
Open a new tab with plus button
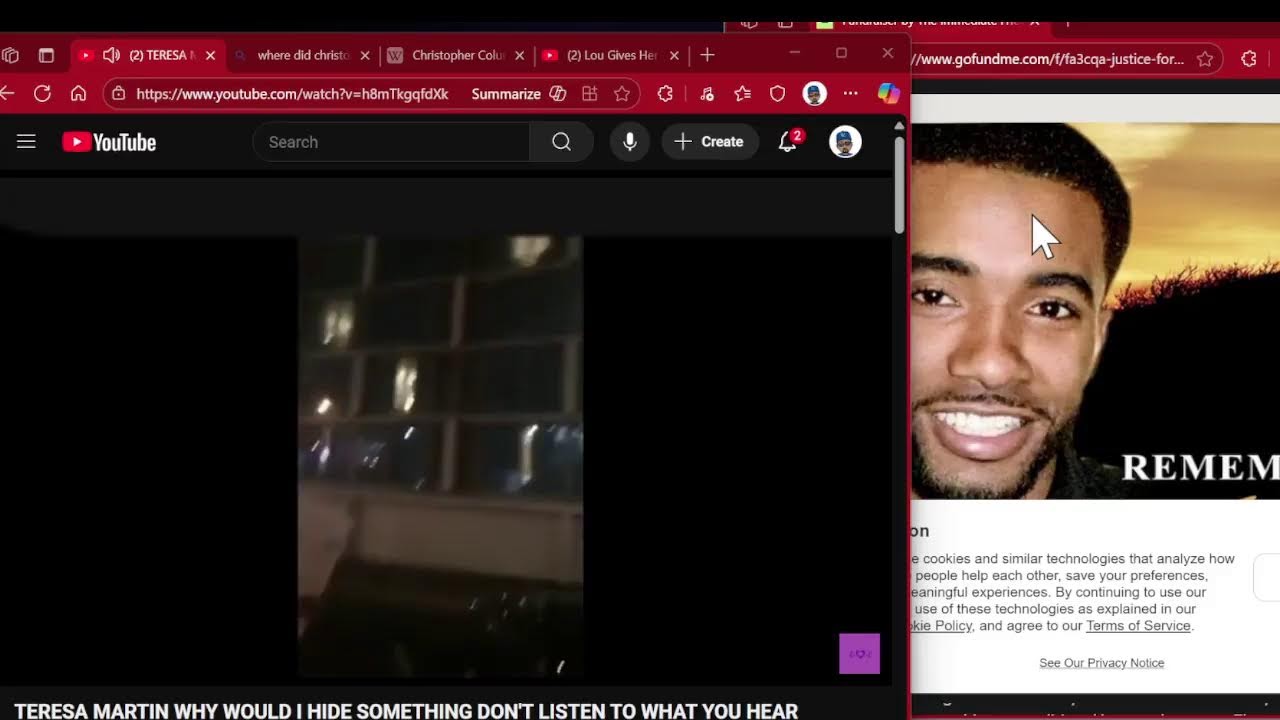707,55
